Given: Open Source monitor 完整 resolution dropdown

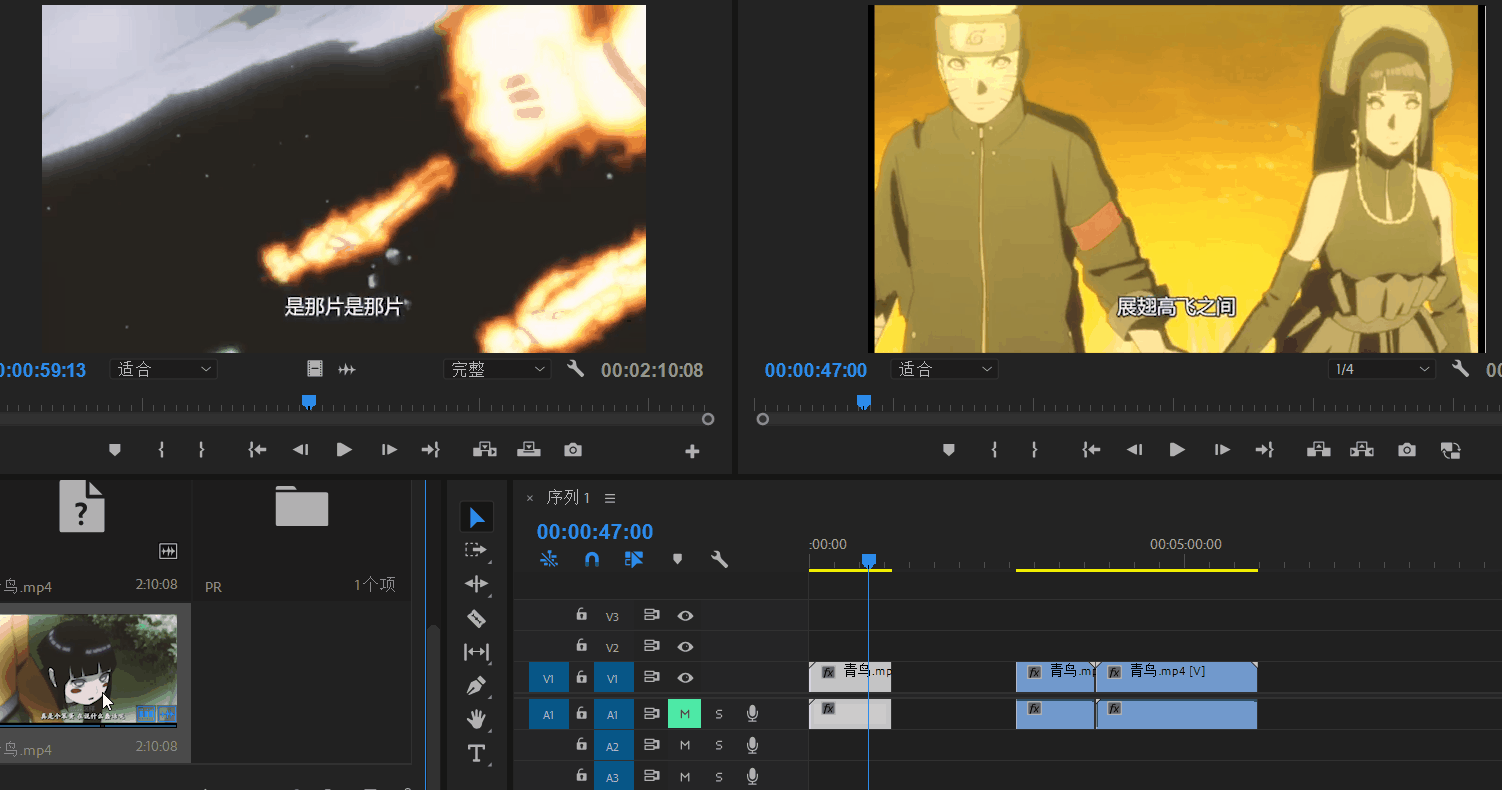Looking at the screenshot, I should [x=497, y=369].
